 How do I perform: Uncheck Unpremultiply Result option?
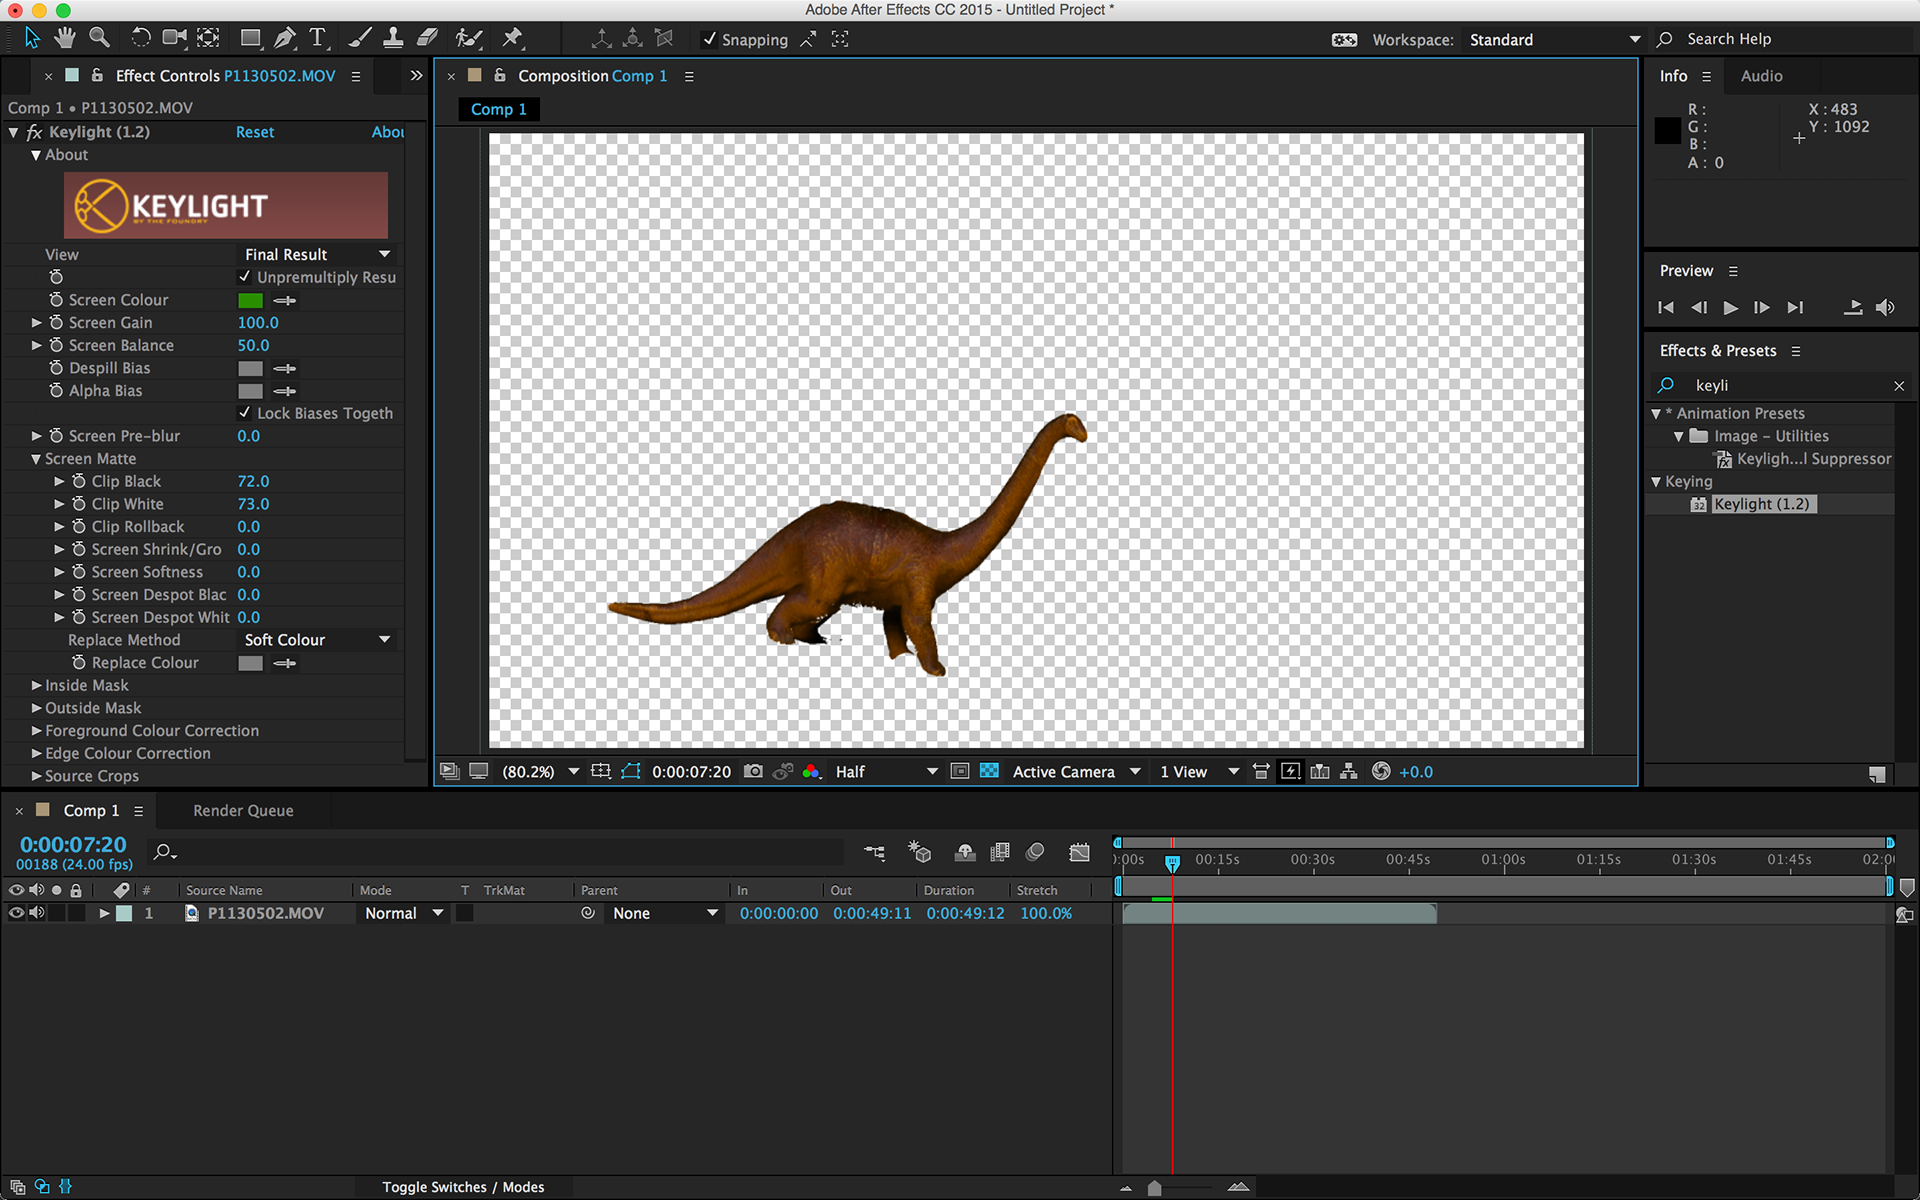[245, 277]
